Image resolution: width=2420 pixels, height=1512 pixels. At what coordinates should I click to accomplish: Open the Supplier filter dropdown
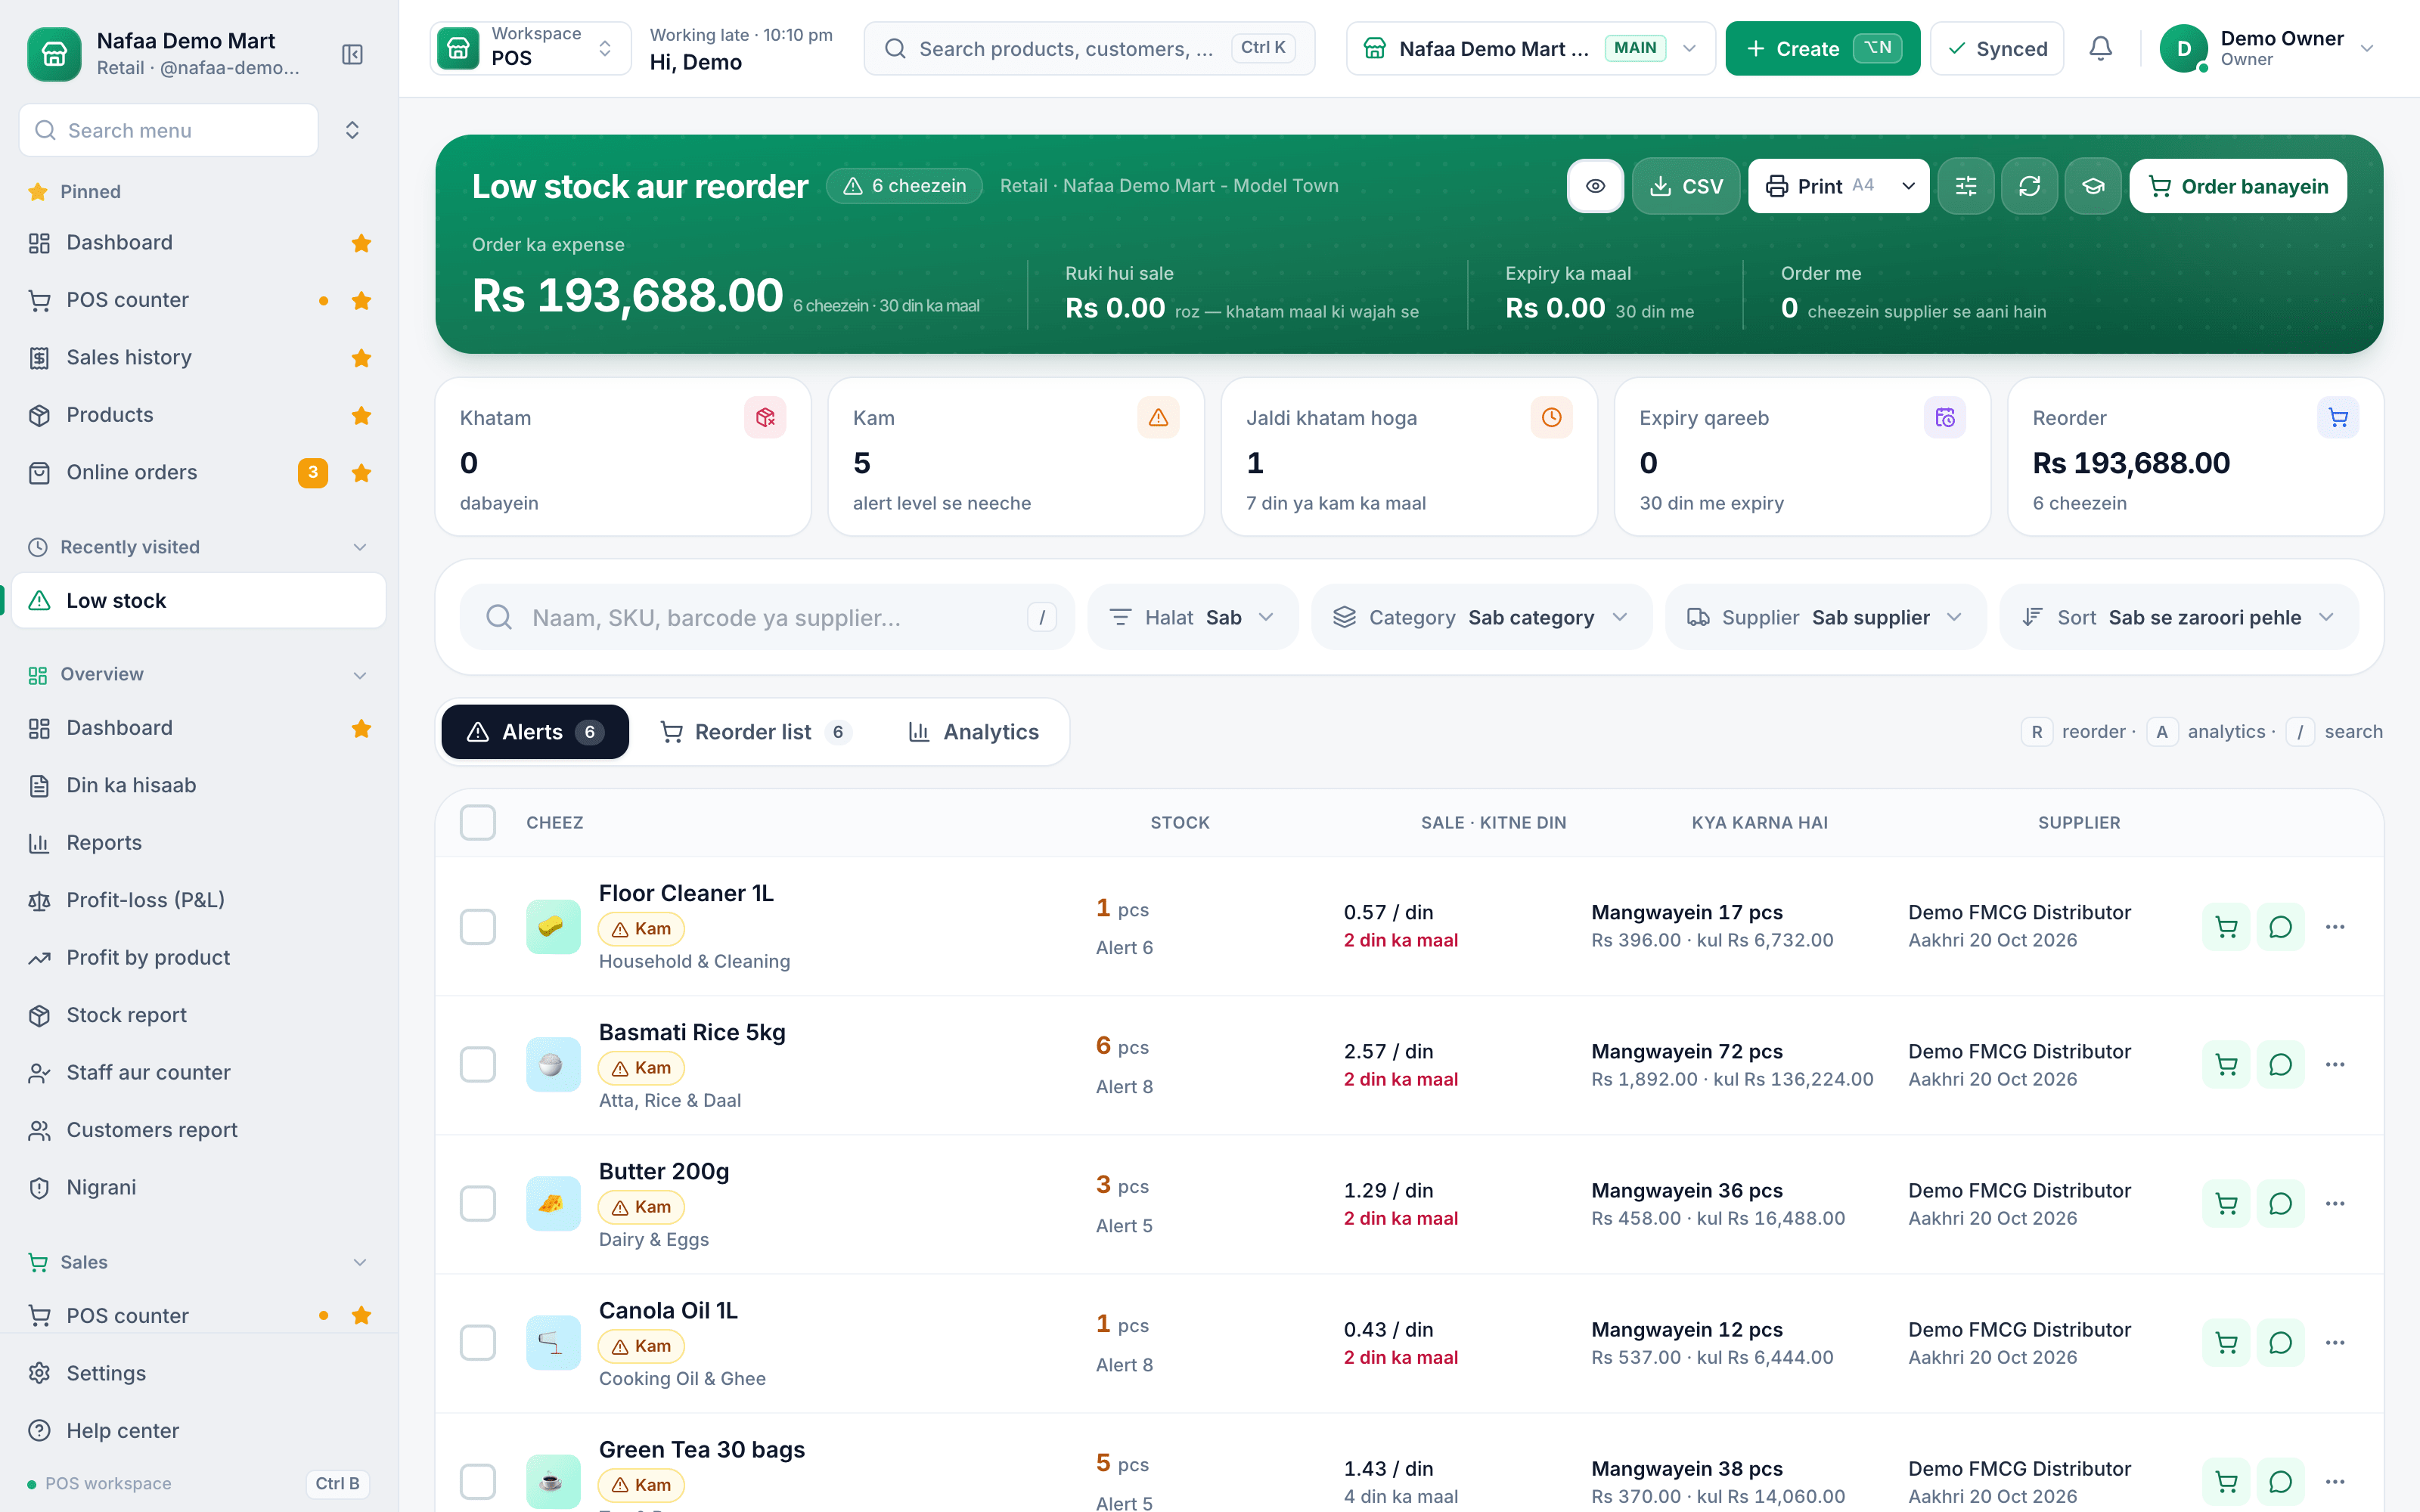pyautogui.click(x=1825, y=617)
